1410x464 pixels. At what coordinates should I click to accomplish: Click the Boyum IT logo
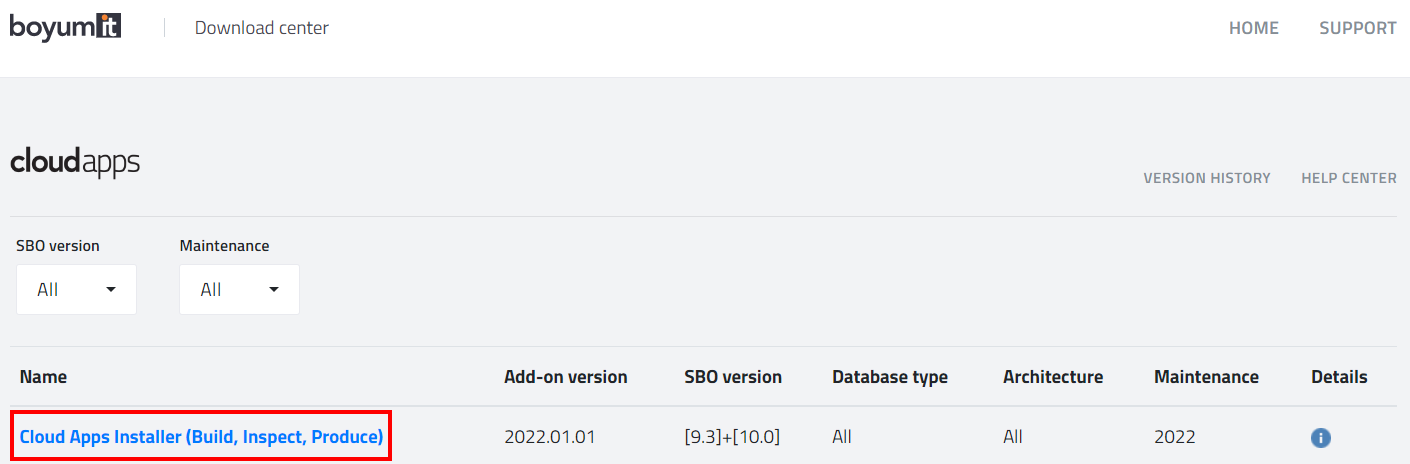tap(65, 27)
